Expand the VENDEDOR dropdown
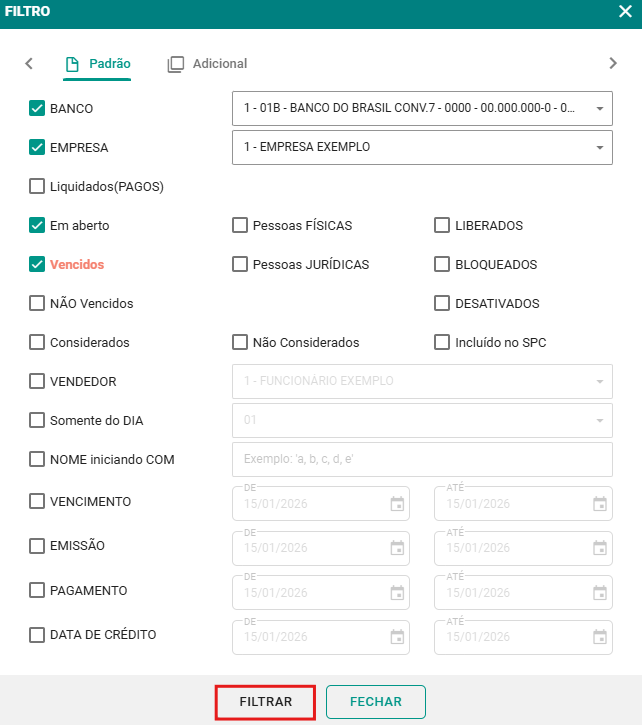Viewport: 642px width, 725px height. pyautogui.click(x=599, y=381)
